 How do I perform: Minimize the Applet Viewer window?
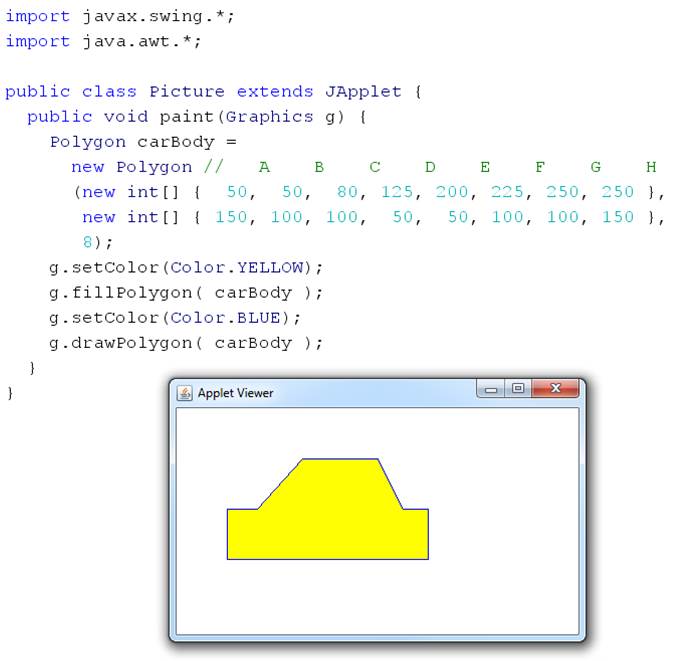pyautogui.click(x=491, y=389)
